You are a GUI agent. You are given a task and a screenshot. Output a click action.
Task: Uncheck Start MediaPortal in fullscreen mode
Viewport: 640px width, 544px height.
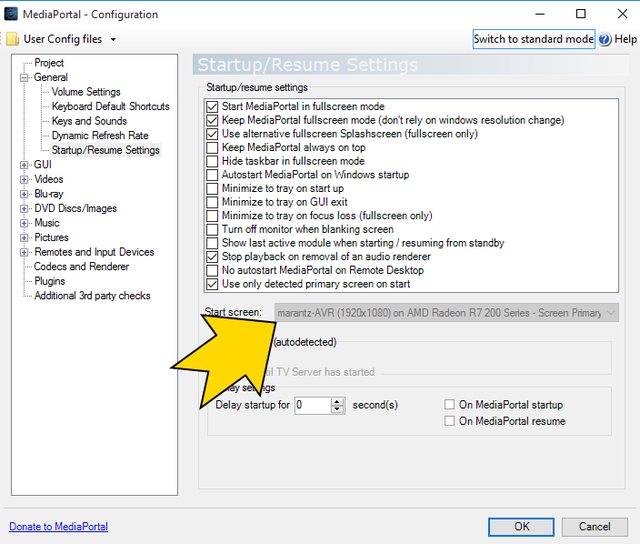[x=211, y=106]
